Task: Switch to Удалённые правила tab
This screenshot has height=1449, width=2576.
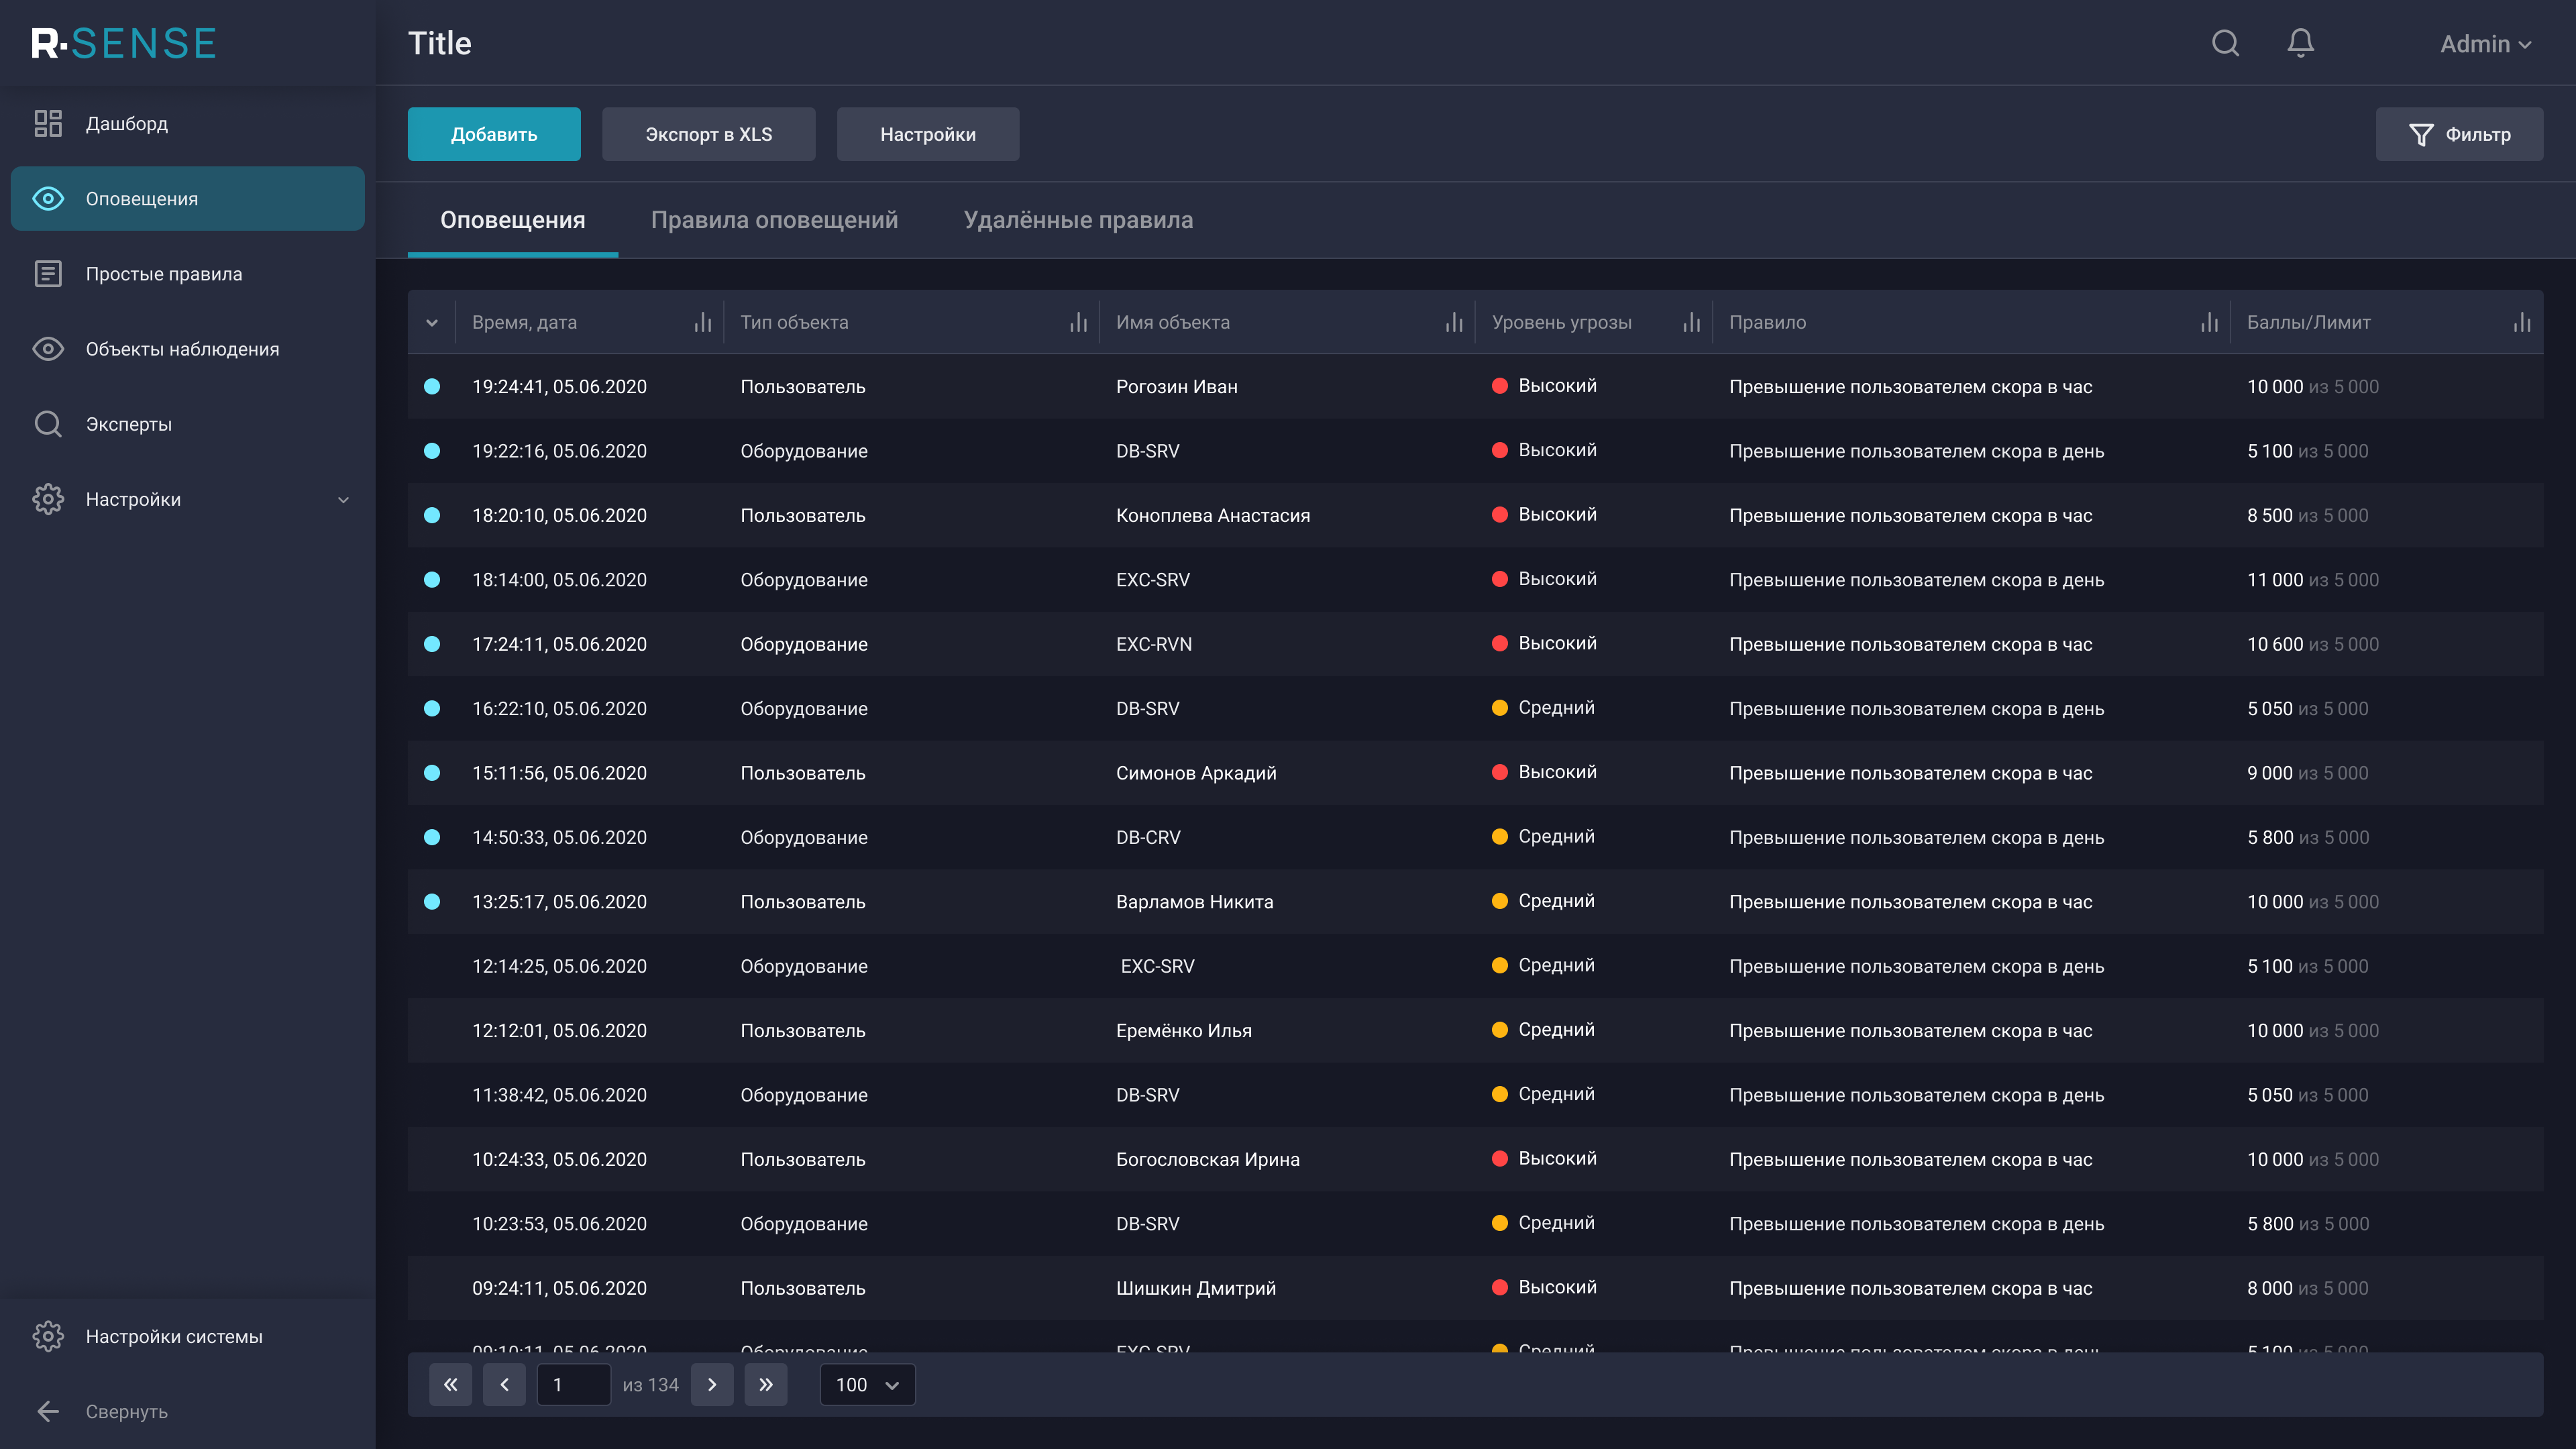Action: click(1078, 220)
